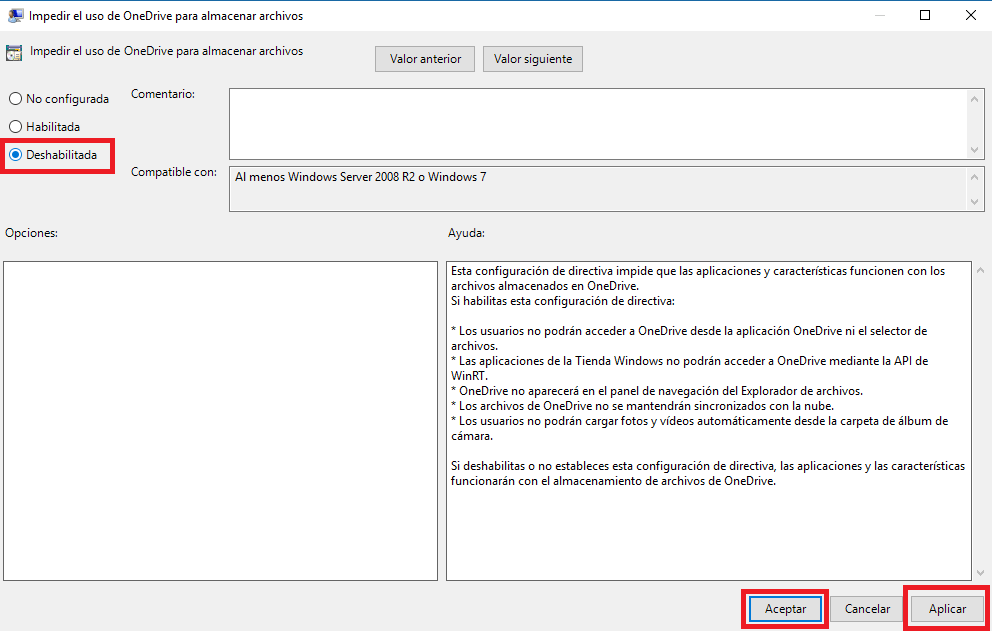Select the No configurada radio option
The height and width of the screenshot is (631, 992).
59,99
